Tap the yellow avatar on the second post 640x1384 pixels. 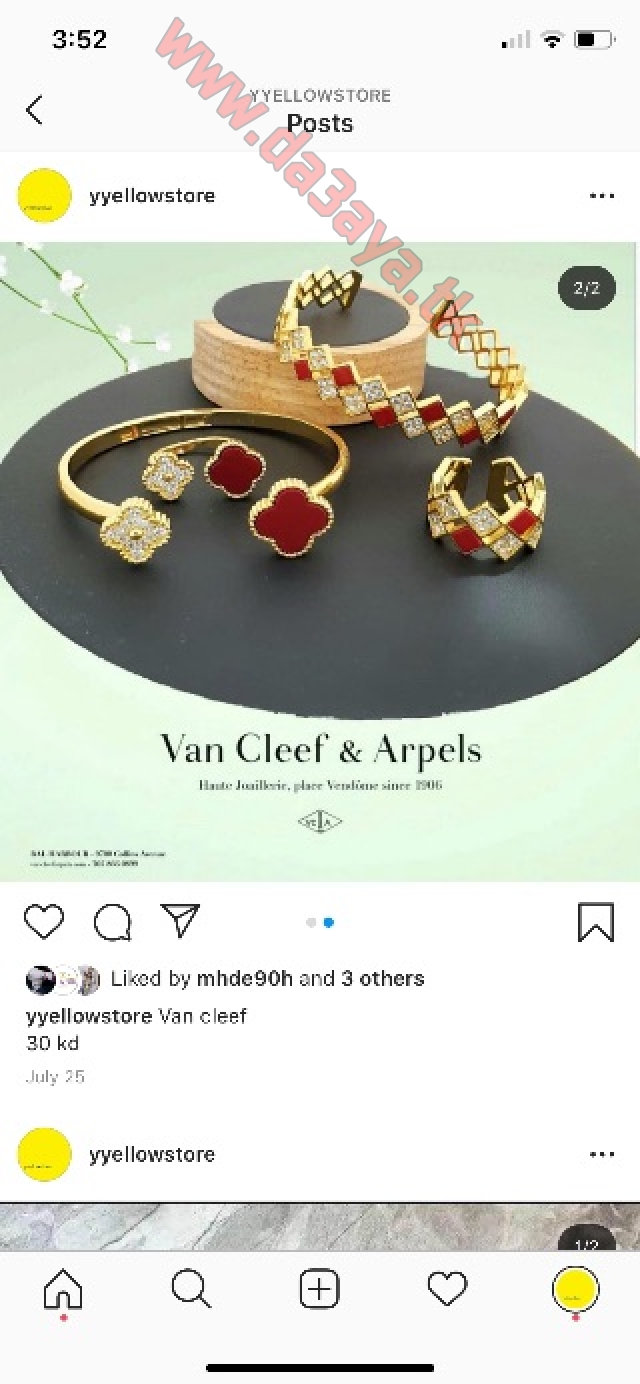(45, 1154)
